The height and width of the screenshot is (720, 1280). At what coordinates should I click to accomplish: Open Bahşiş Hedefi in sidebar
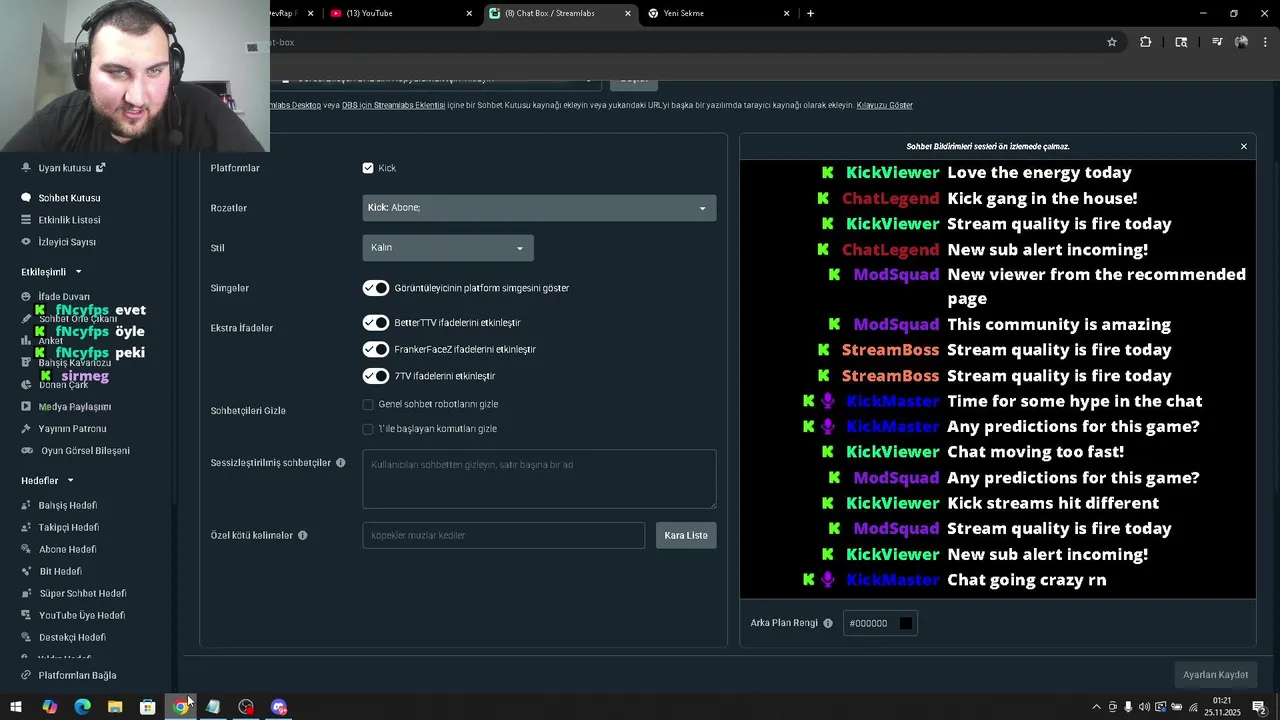tap(67, 505)
